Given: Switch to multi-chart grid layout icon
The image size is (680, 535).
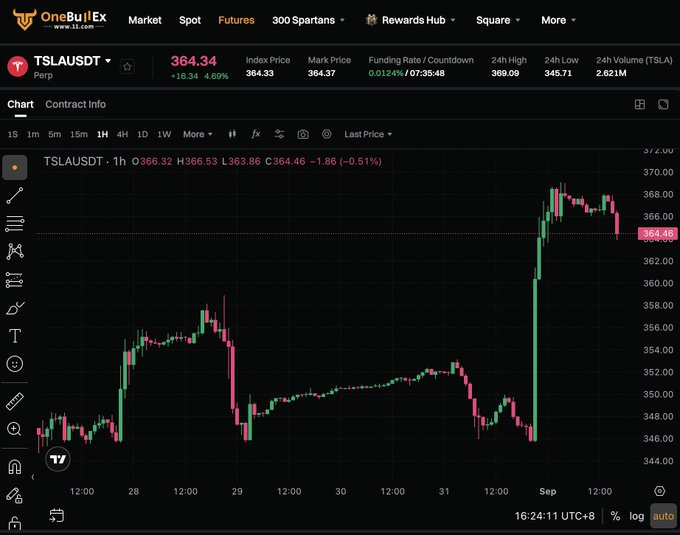Looking at the screenshot, I should tap(640, 104).
